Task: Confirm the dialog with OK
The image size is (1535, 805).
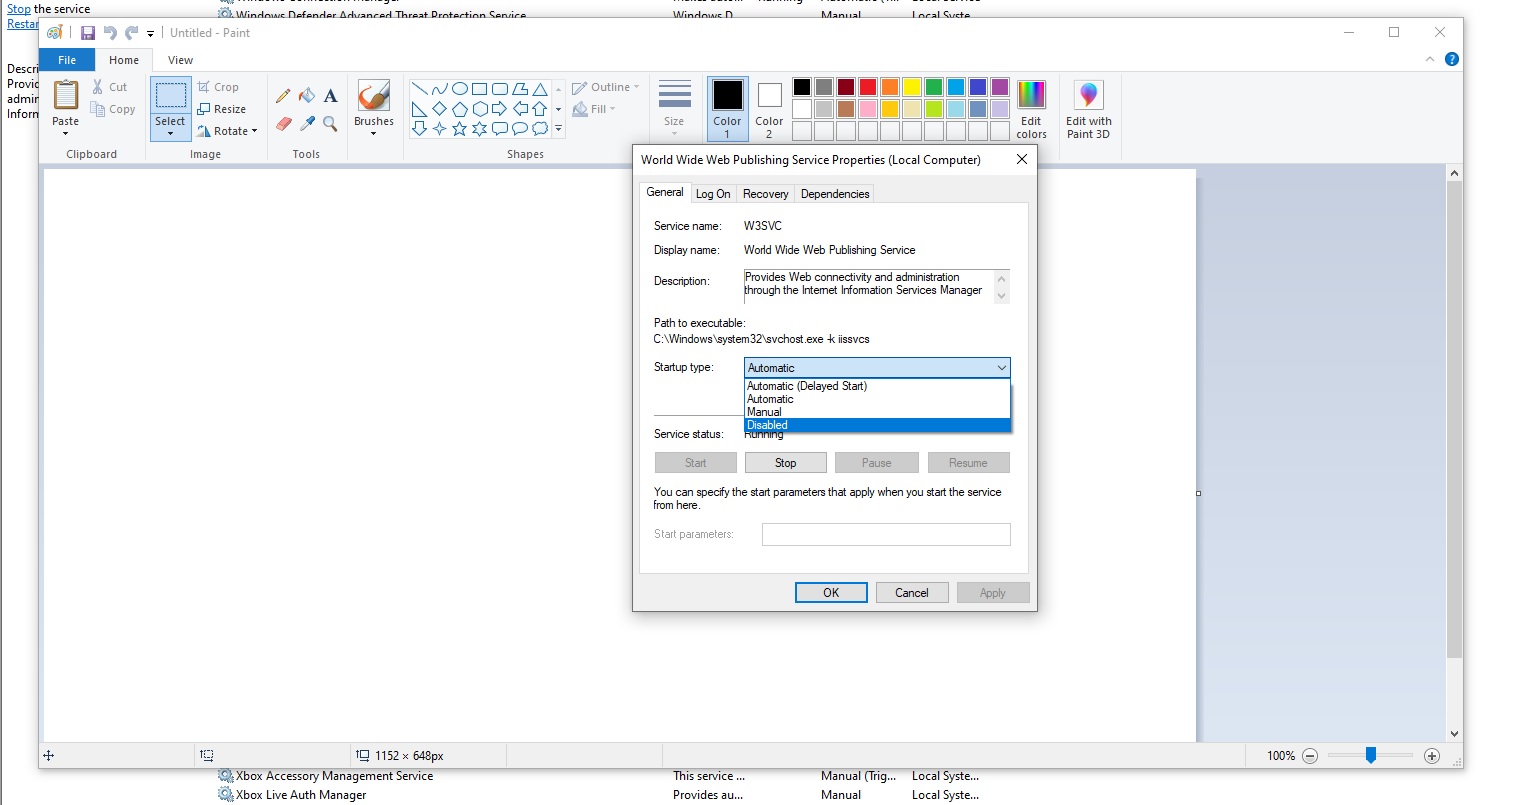Action: [x=831, y=593]
